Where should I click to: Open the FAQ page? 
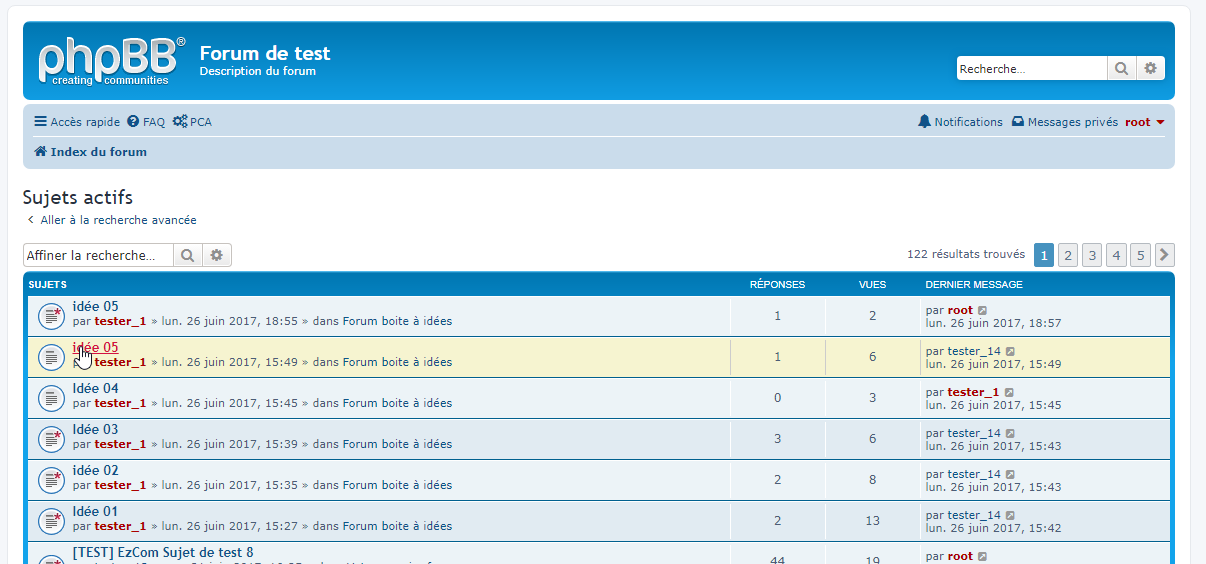[146, 122]
